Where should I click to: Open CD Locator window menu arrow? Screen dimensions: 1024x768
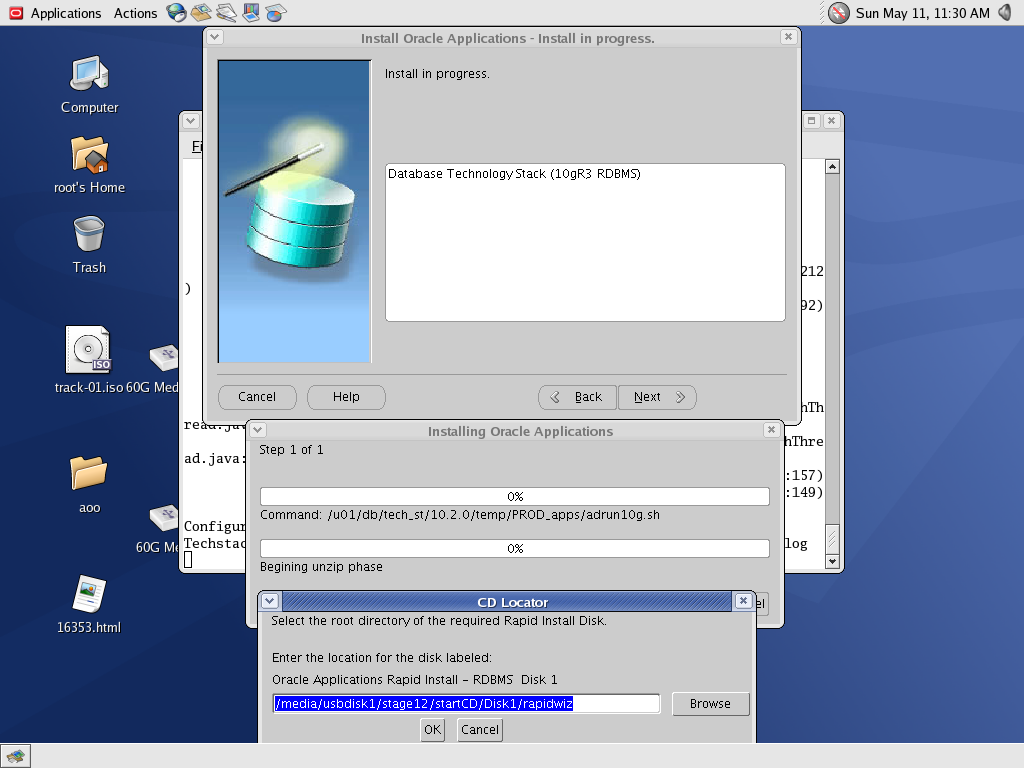click(270, 601)
